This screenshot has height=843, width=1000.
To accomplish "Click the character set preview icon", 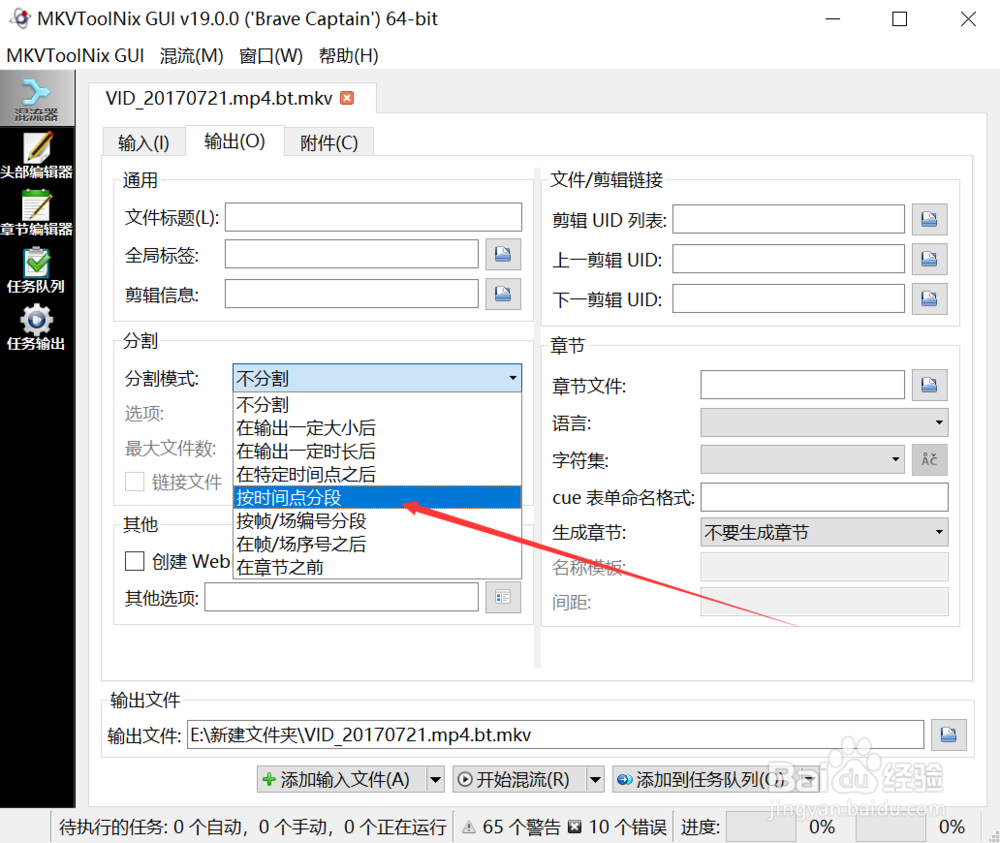I will tap(929, 459).
